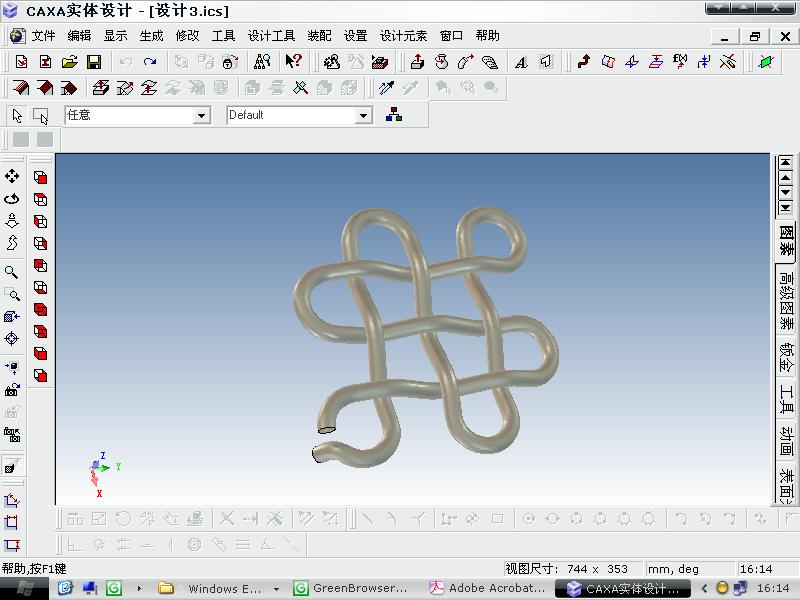Viewport: 800px width, 600px height.
Task: Select the Extrude feature tool icon
Action: coord(417,62)
